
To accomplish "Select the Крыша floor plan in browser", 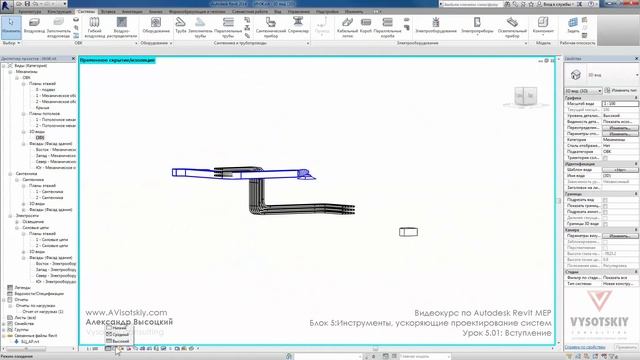I will pyautogui.click(x=42, y=108).
